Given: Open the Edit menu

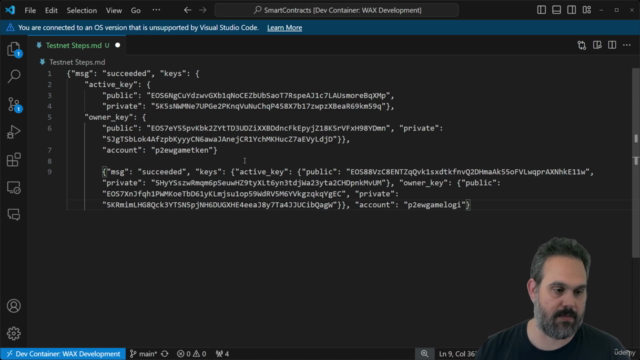Looking at the screenshot, I should pos(51,10).
